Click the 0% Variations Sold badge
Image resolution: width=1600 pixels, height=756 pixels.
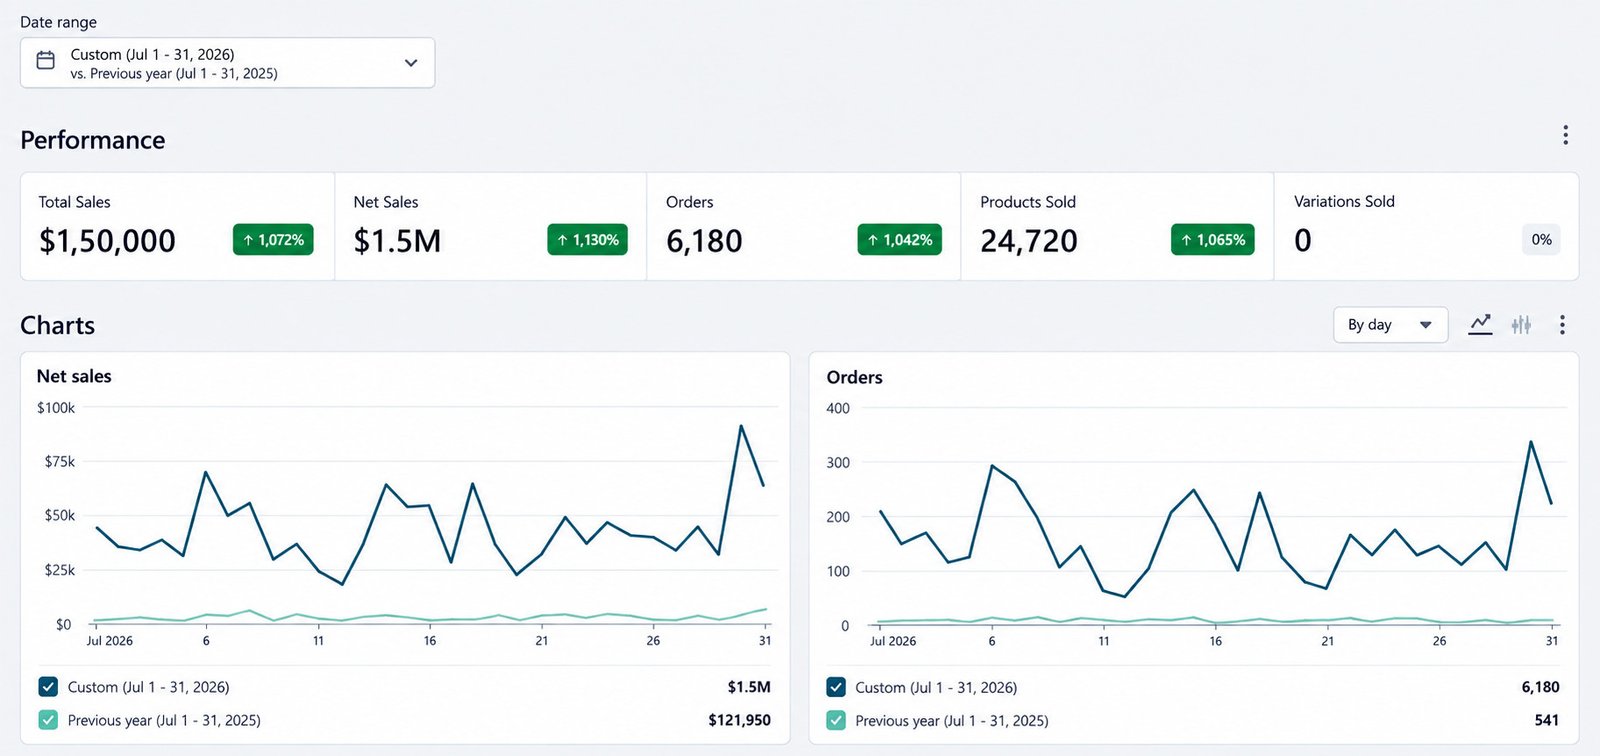click(x=1541, y=240)
